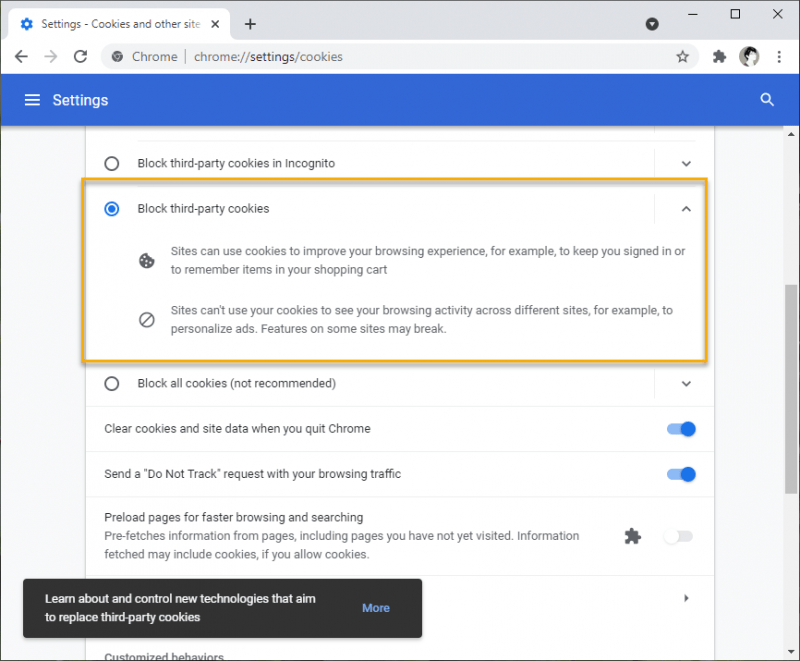Expand Block third-party cookies in Incognito details

pyautogui.click(x=686, y=163)
